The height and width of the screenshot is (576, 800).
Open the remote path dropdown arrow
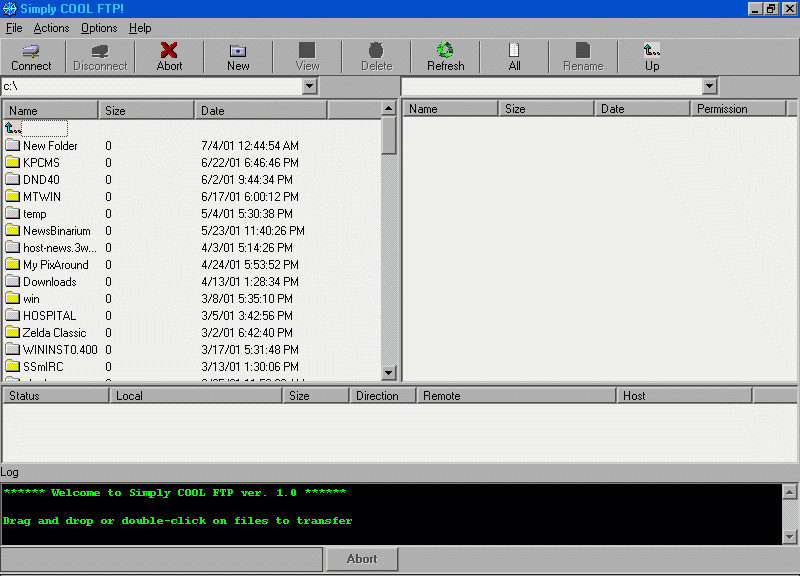click(x=709, y=86)
